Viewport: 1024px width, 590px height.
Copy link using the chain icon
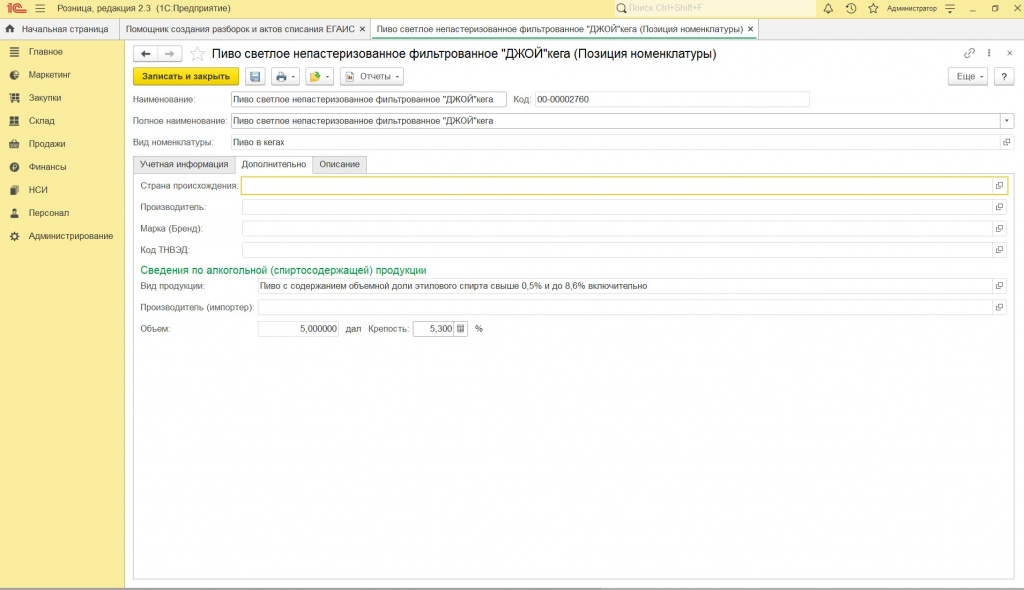[970, 53]
